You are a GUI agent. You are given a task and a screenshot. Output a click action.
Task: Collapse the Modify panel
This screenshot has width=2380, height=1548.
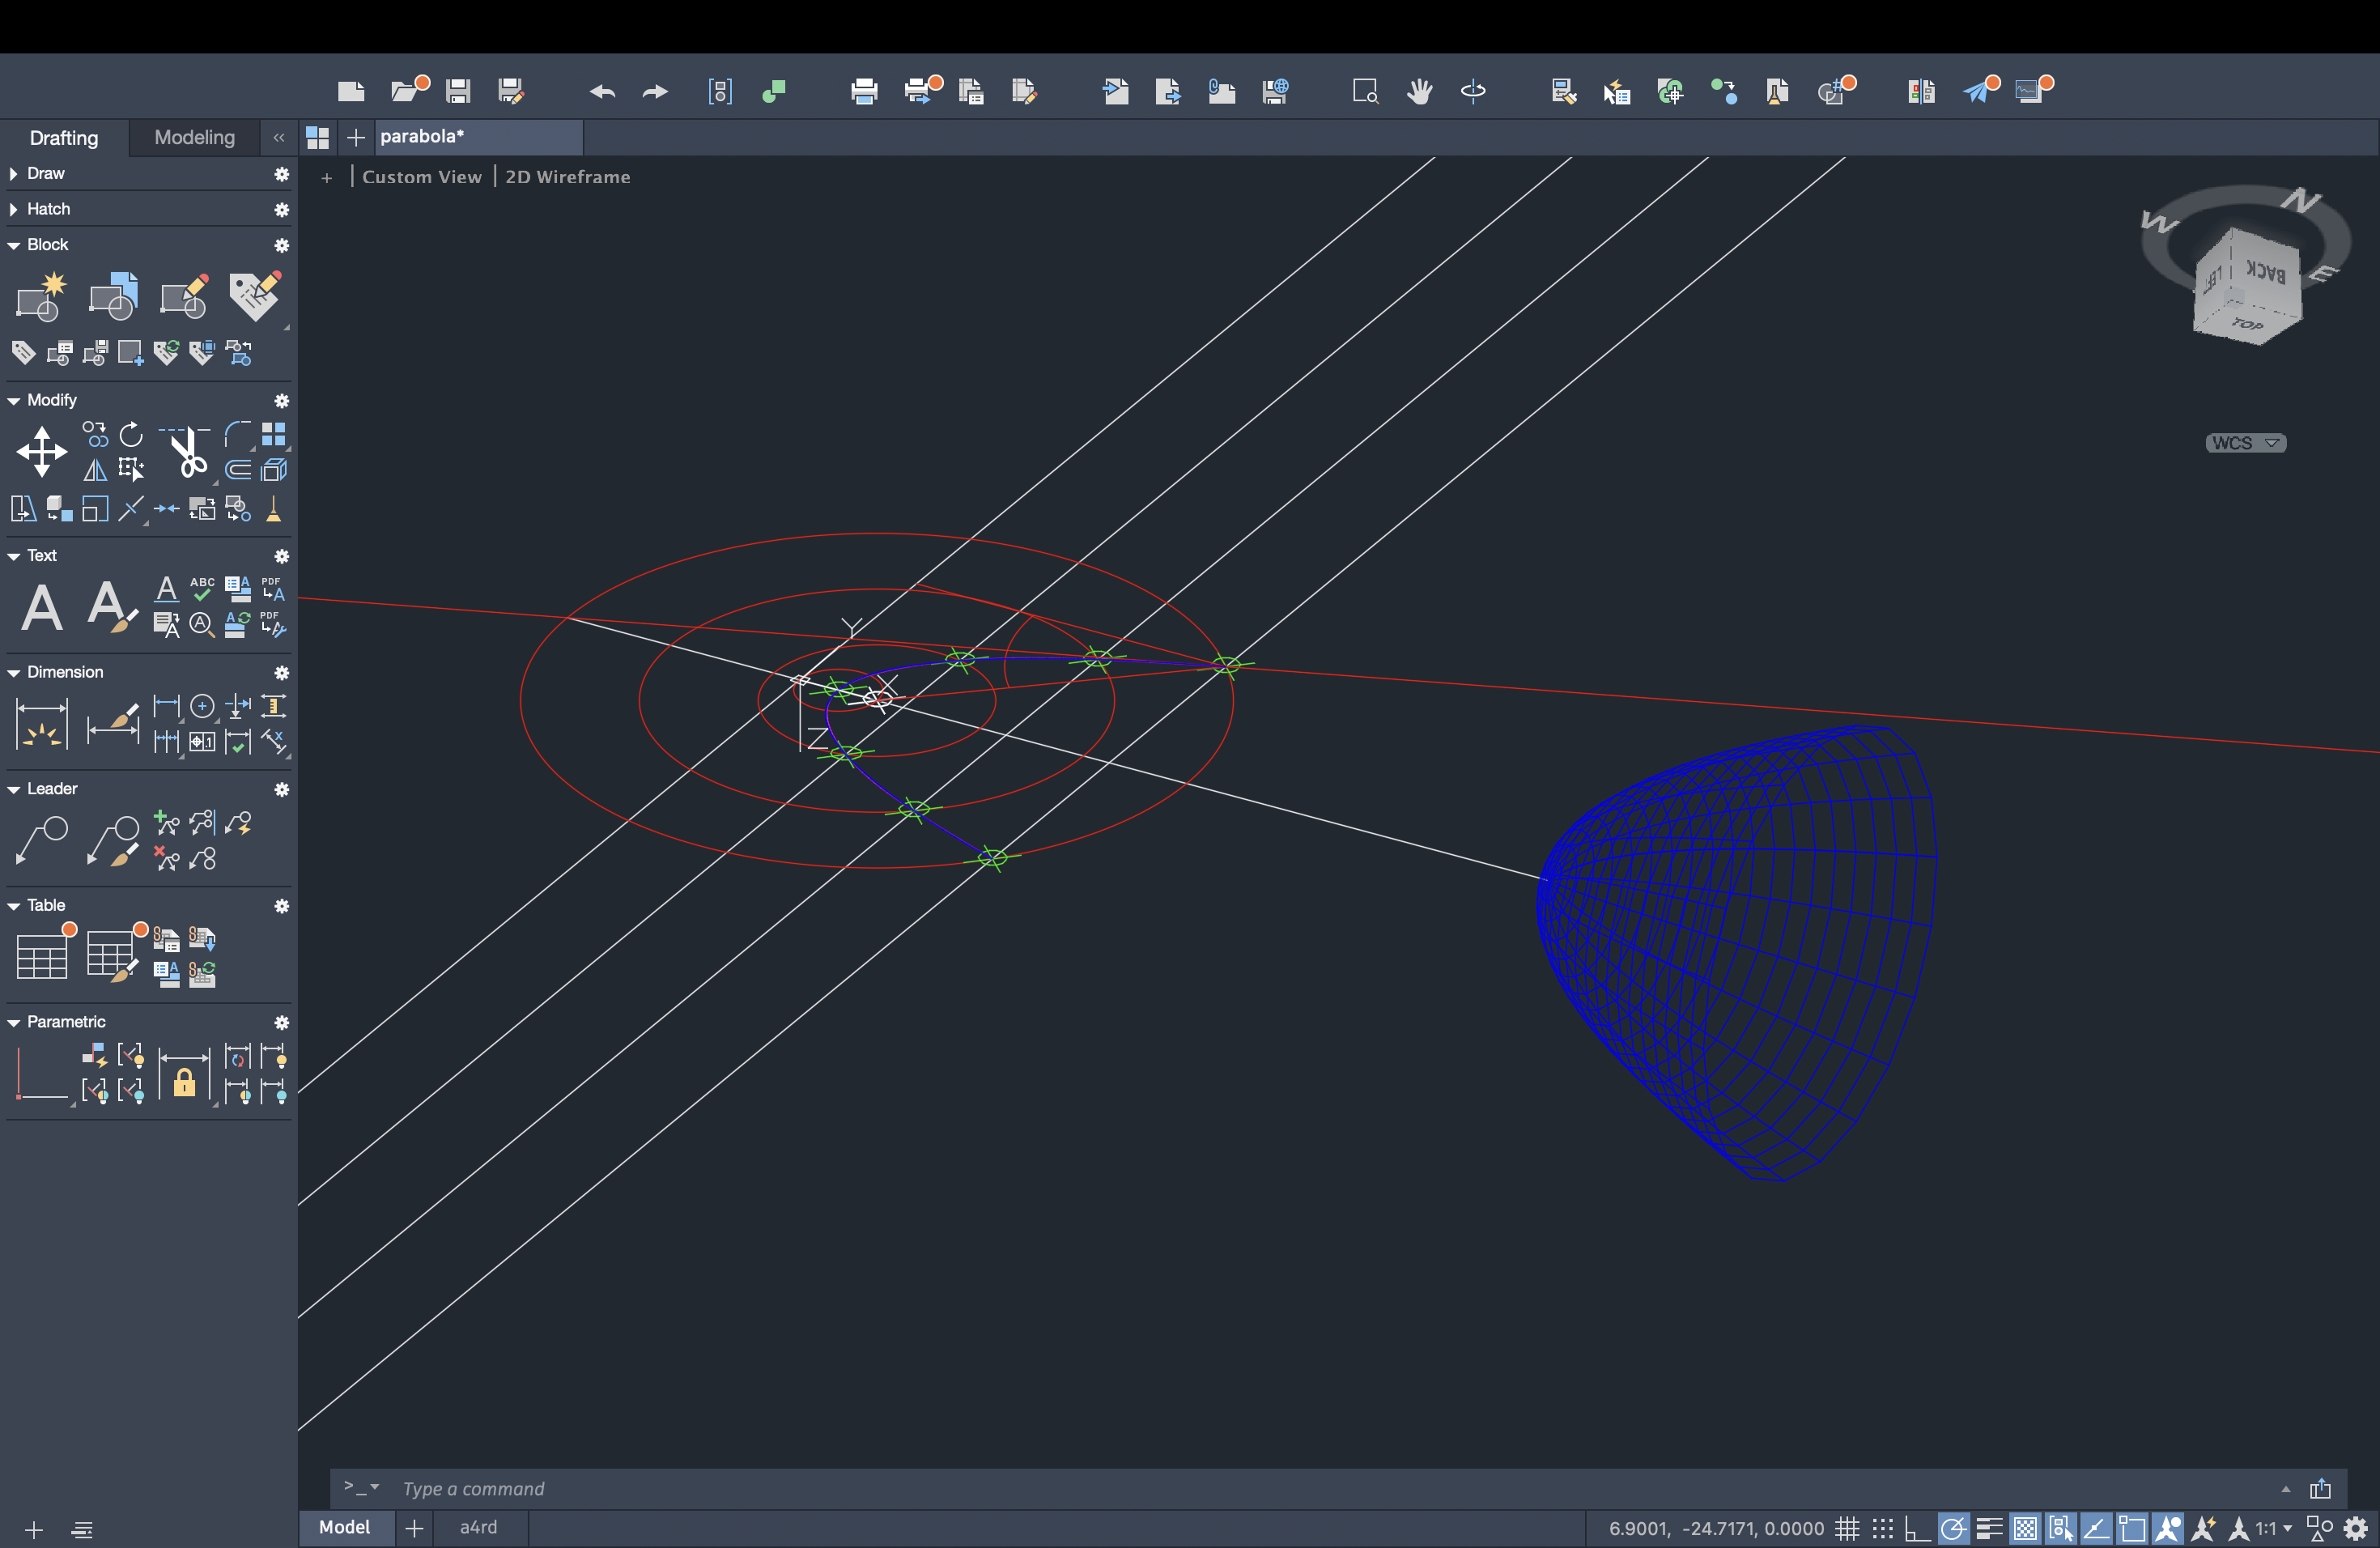point(14,400)
